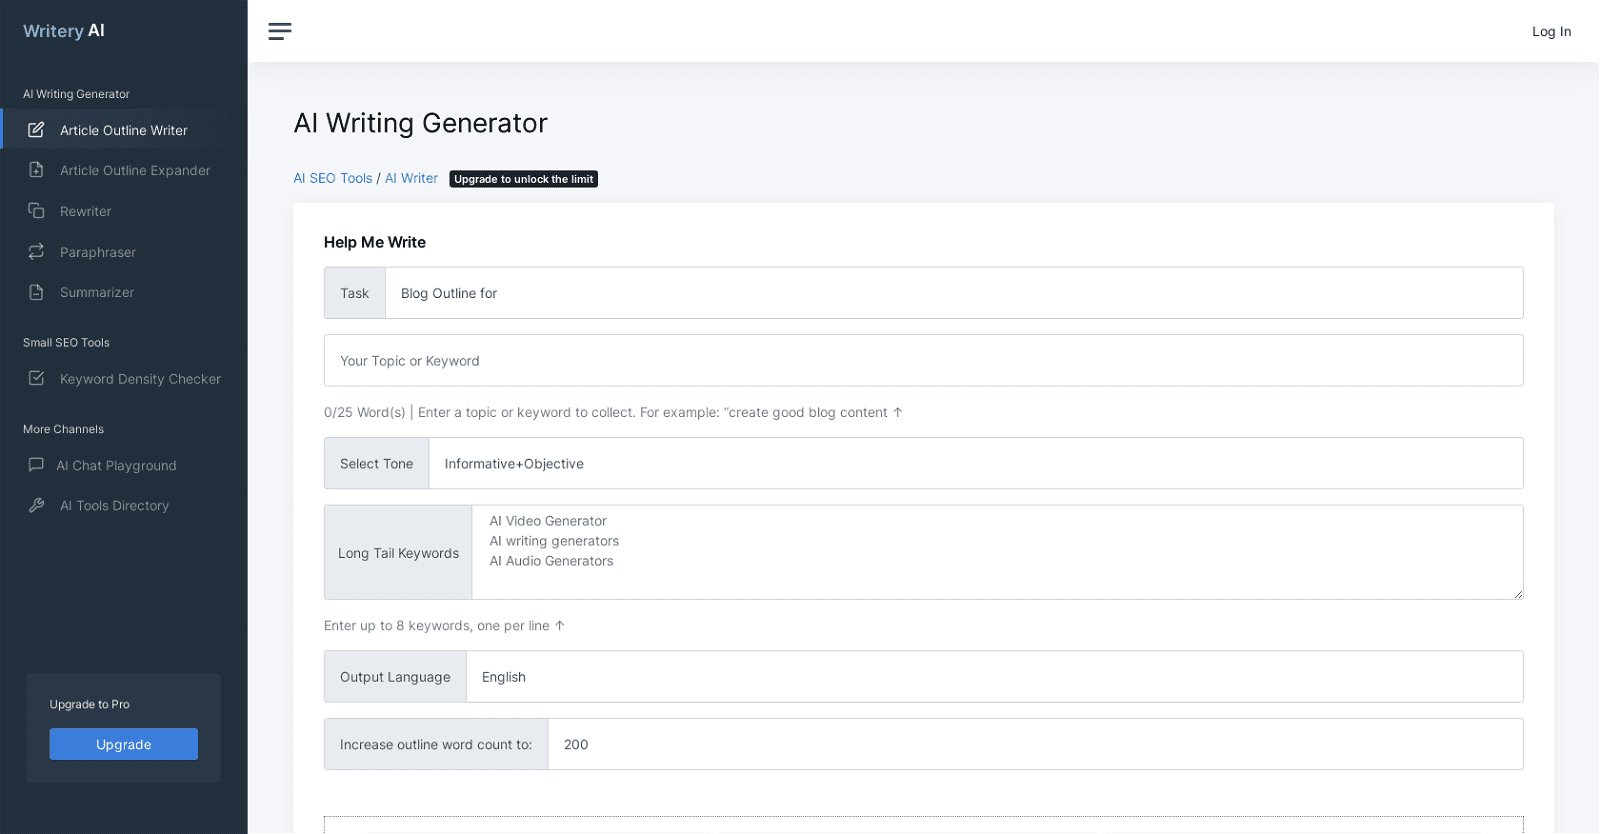
Task: Open the Output Language dropdown
Action: (993, 677)
